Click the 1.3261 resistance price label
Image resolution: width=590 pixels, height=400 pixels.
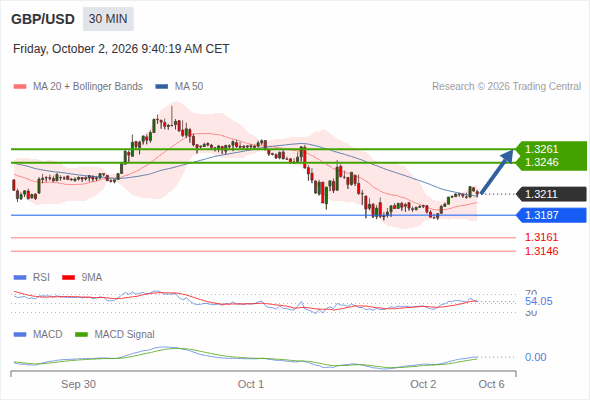pos(541,149)
